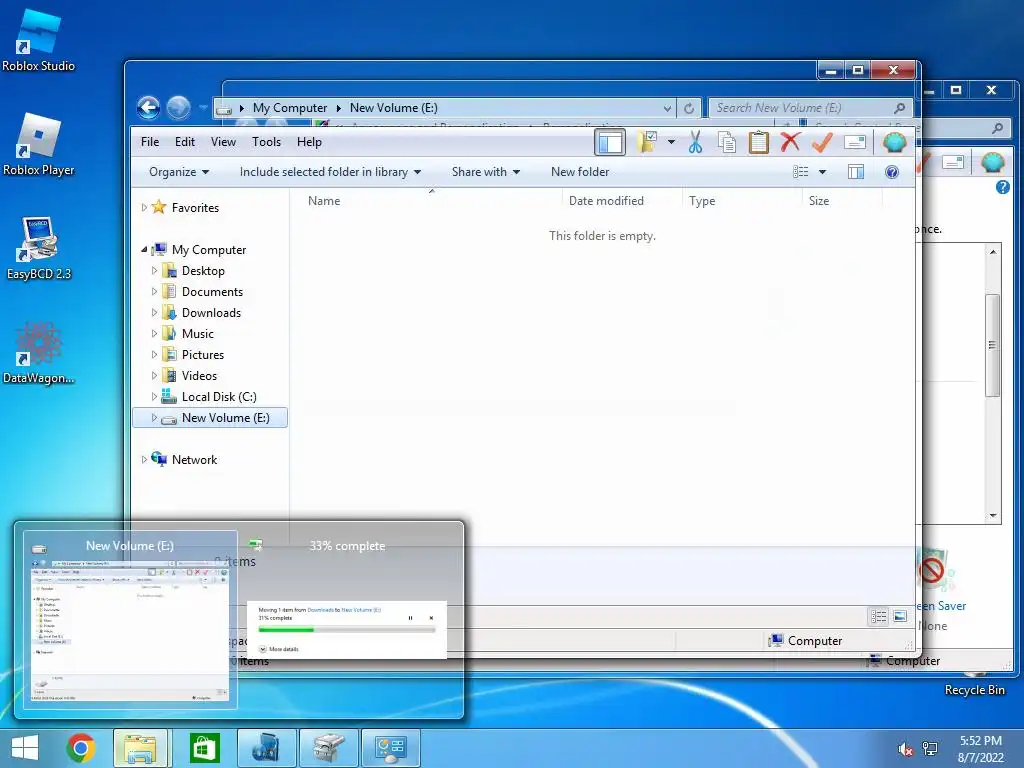Select New Volume (E:) in tree
The image size is (1024, 768).
[210, 418]
